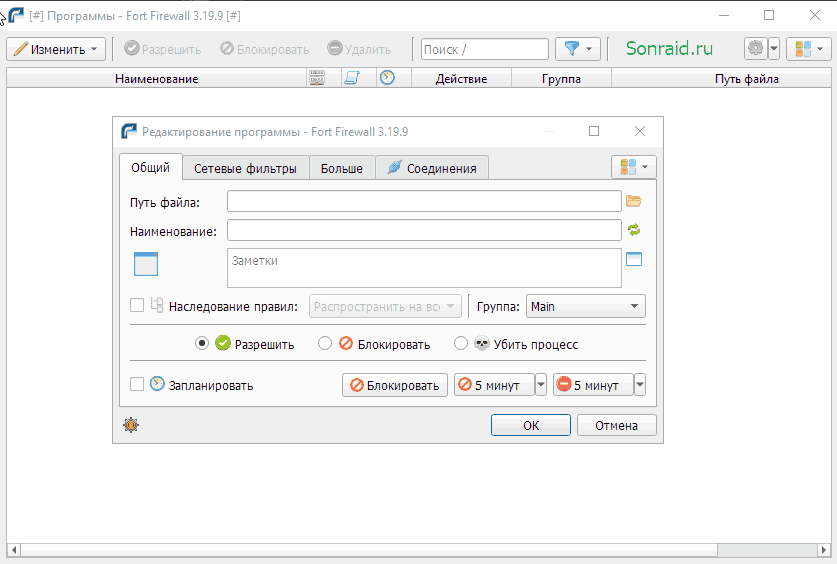This screenshot has height=564, width=837.
Task: Click the Заметки notes text area
Action: coord(424,268)
